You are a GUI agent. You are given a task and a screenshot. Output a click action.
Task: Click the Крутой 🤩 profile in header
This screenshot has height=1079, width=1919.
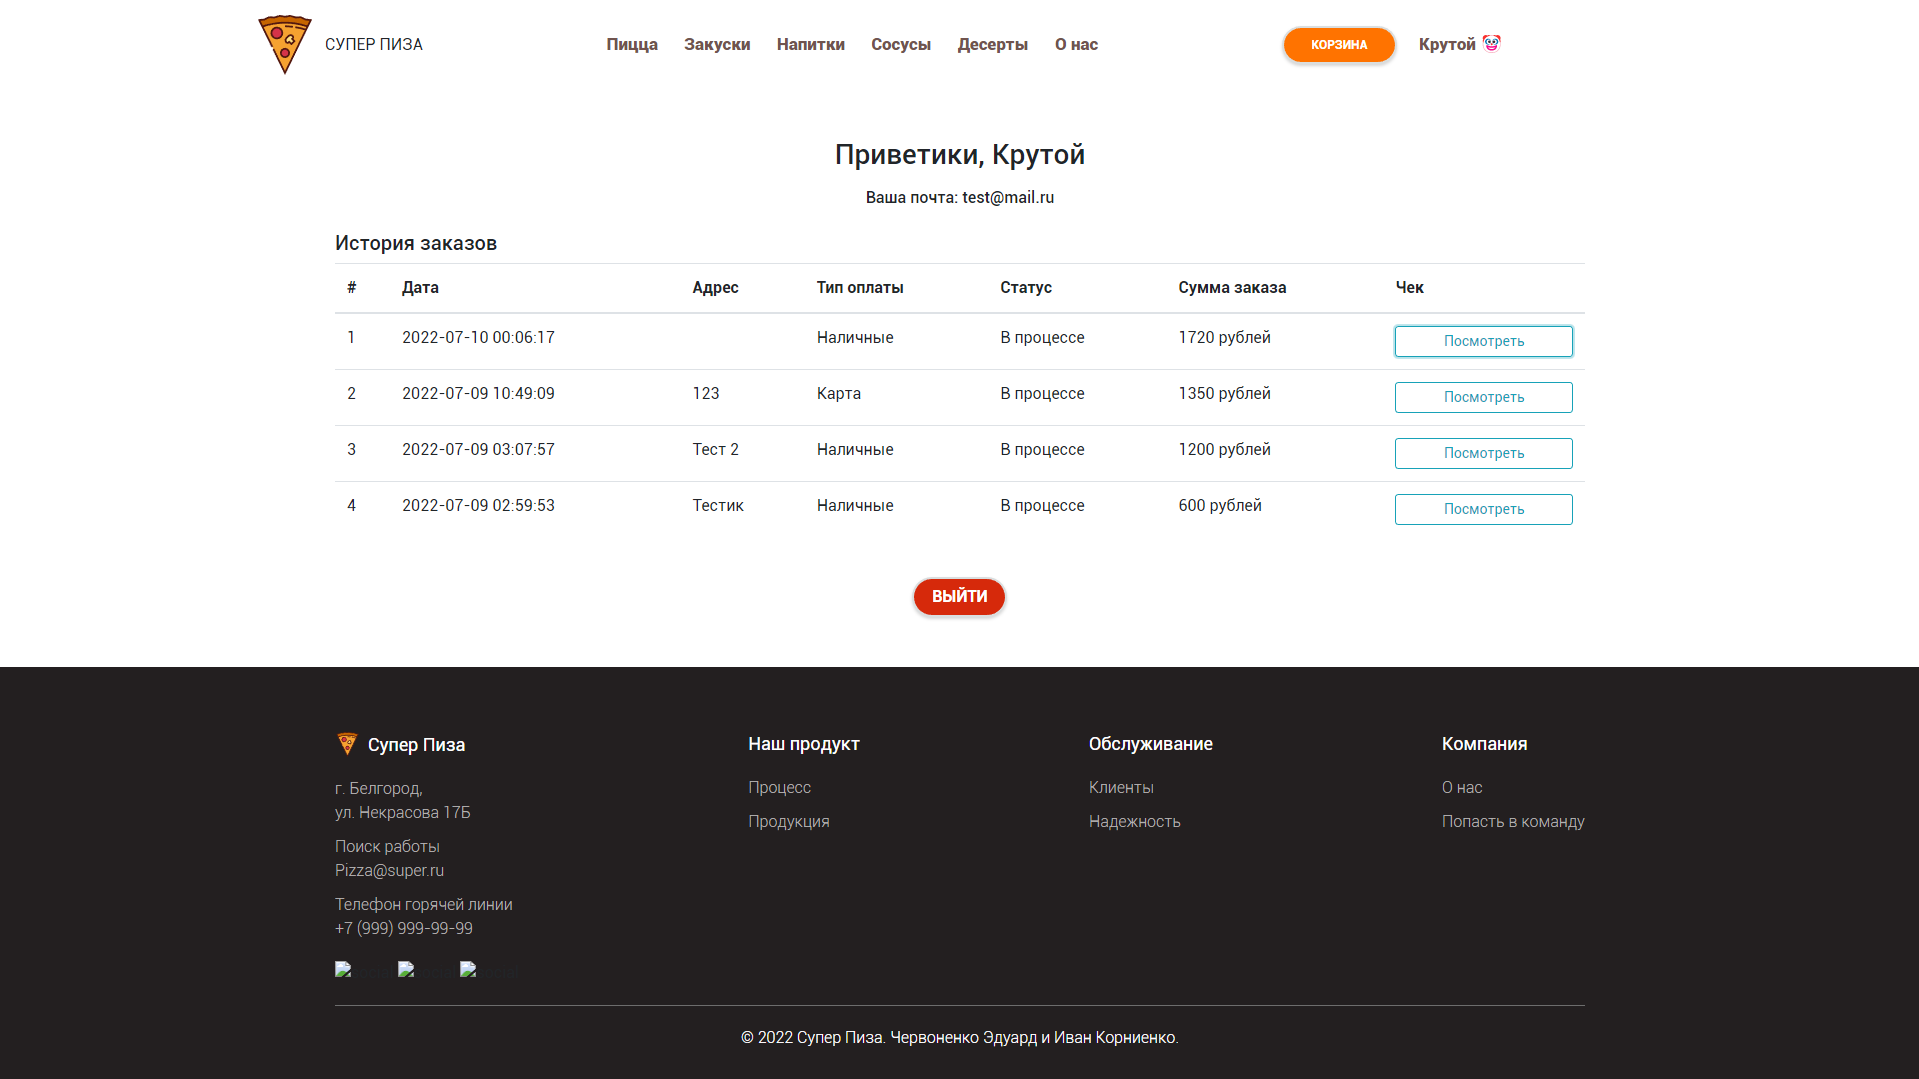pyautogui.click(x=1459, y=44)
